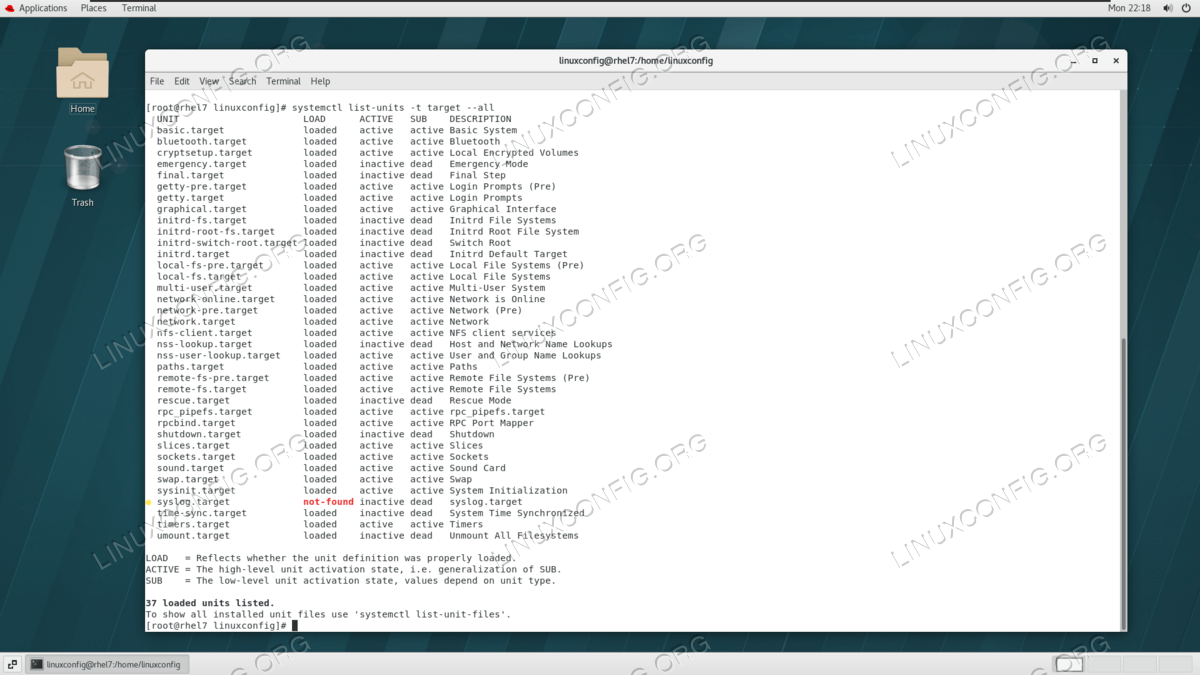The height and width of the screenshot is (675, 1200).
Task: Click the rescue.target unit name
Action: tap(193, 401)
